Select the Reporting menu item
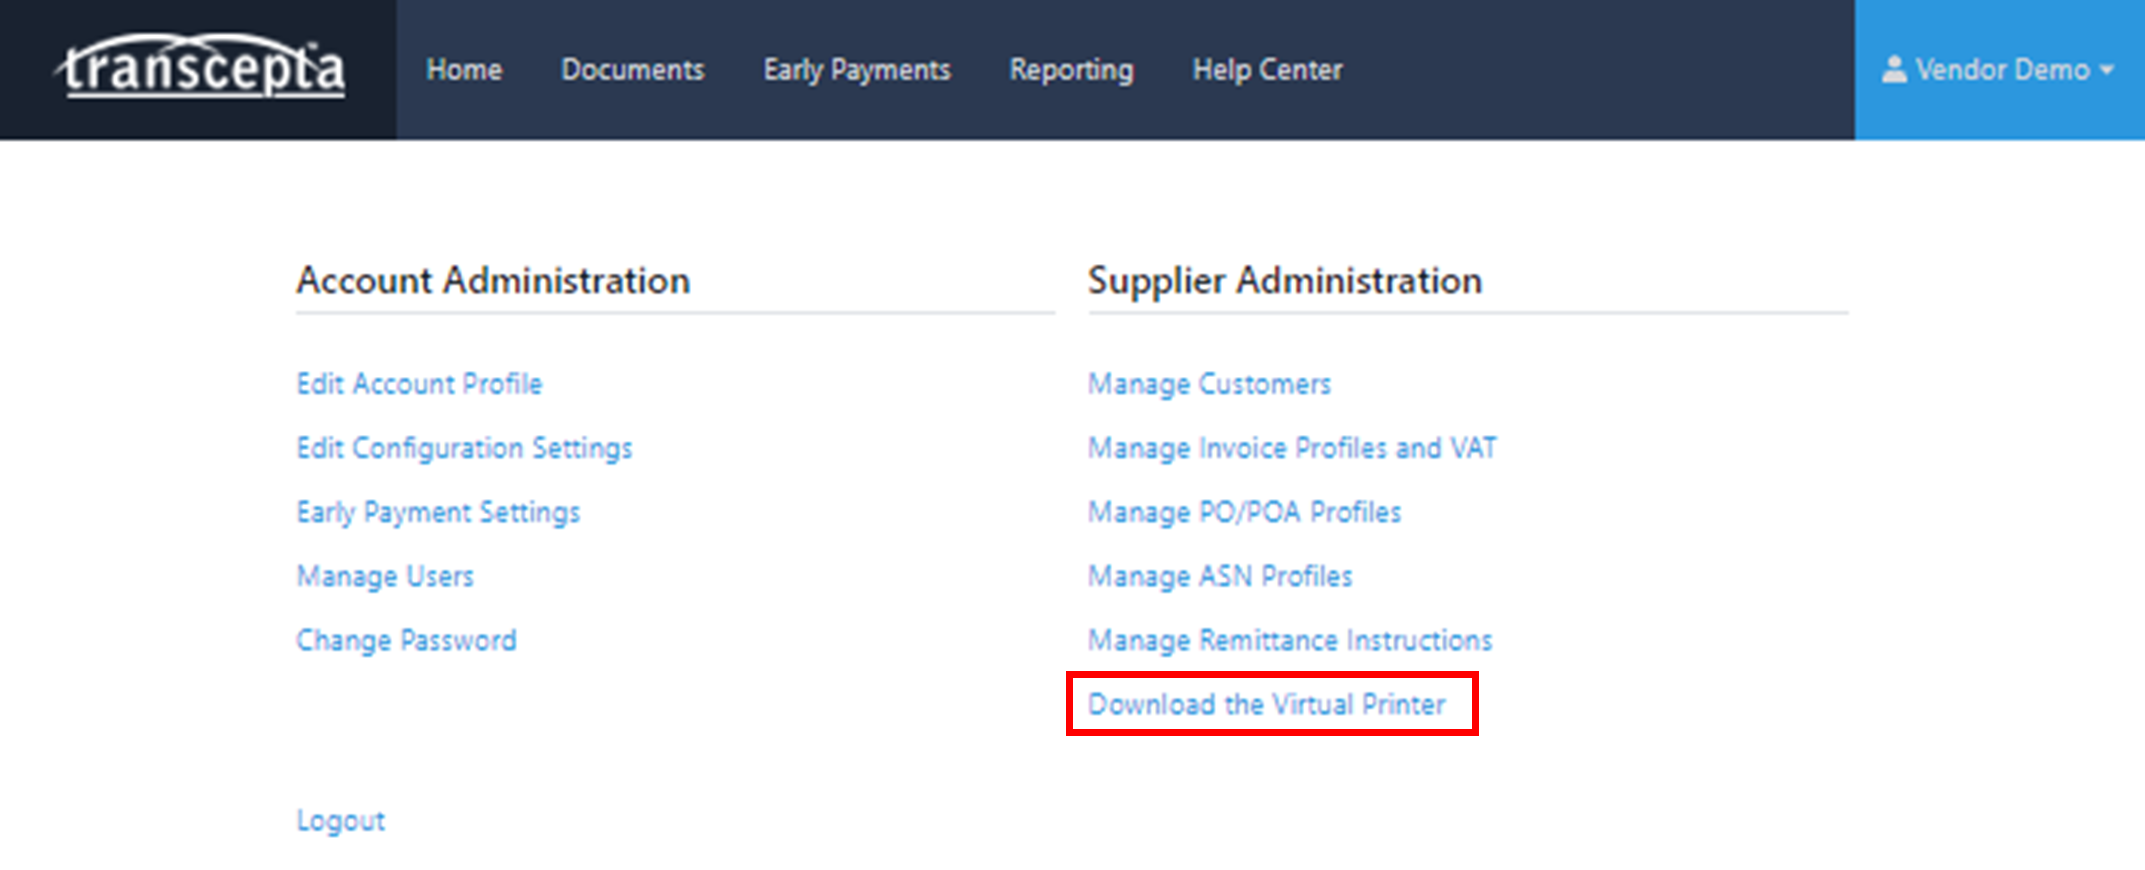2145x870 pixels. [1071, 70]
